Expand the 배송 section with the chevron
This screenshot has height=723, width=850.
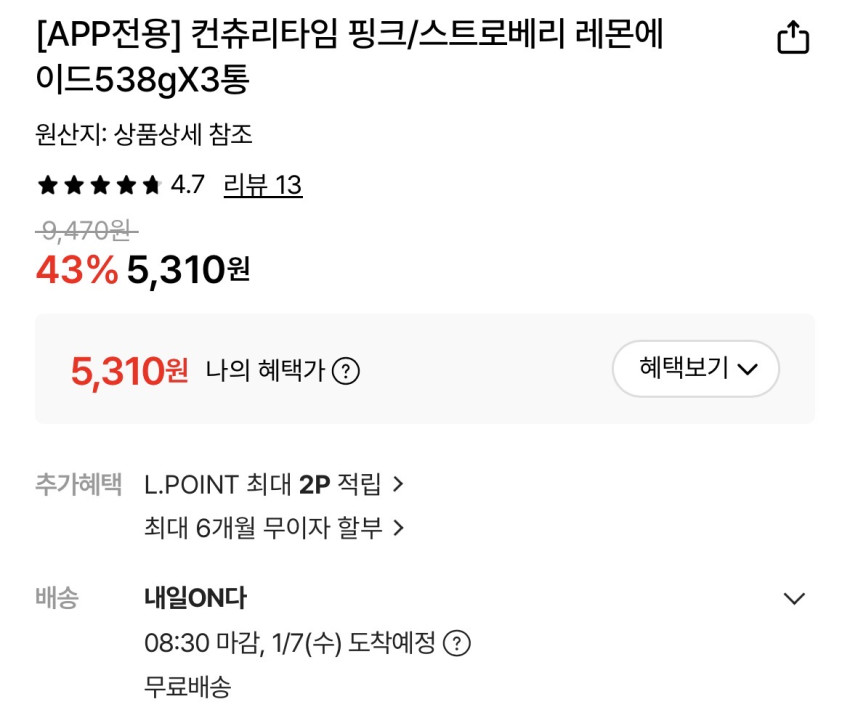point(794,599)
